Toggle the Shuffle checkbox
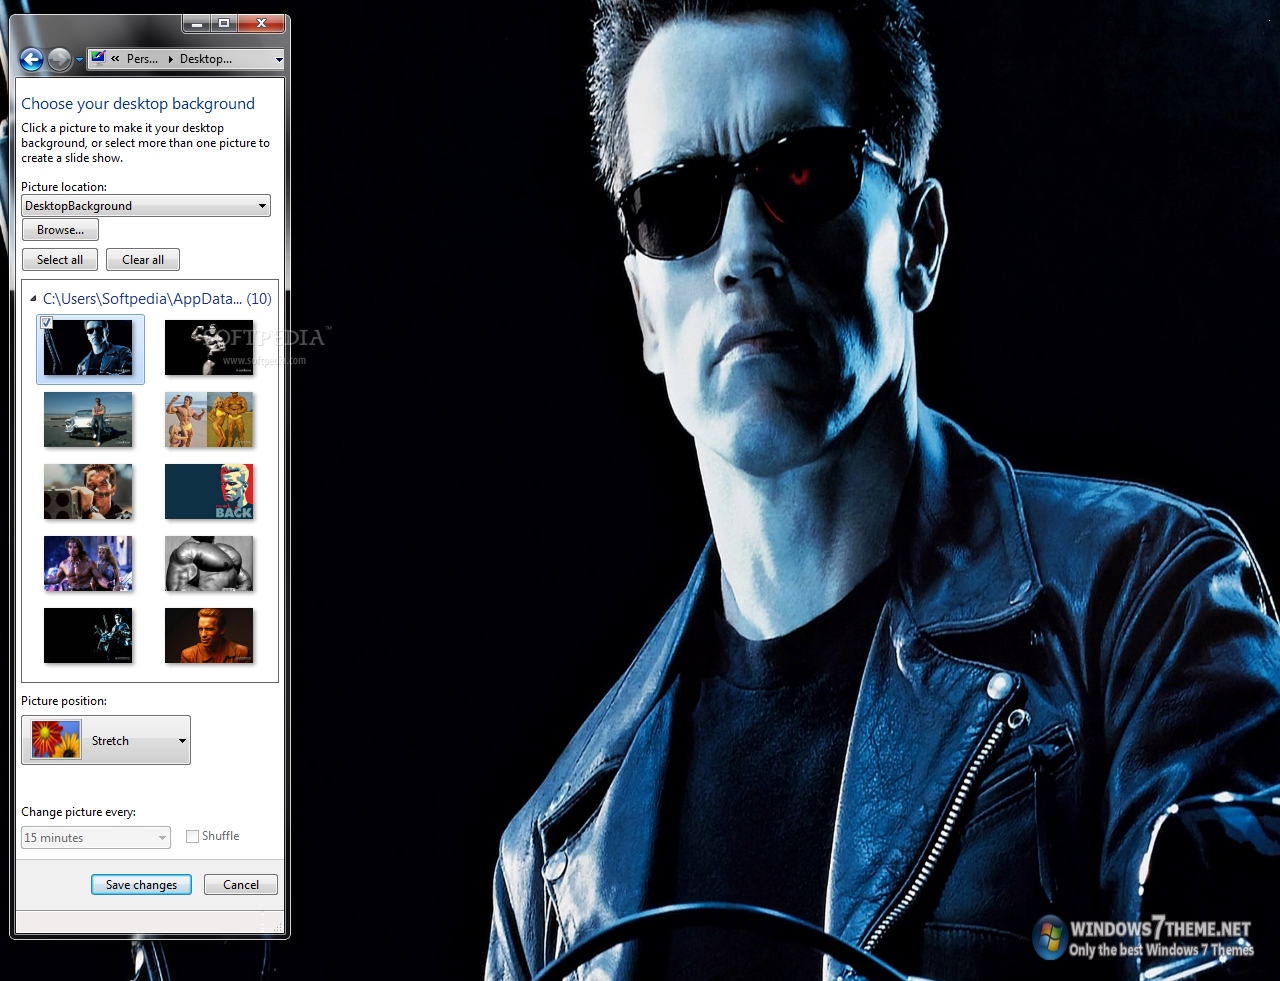The image size is (1280, 981). coord(192,836)
